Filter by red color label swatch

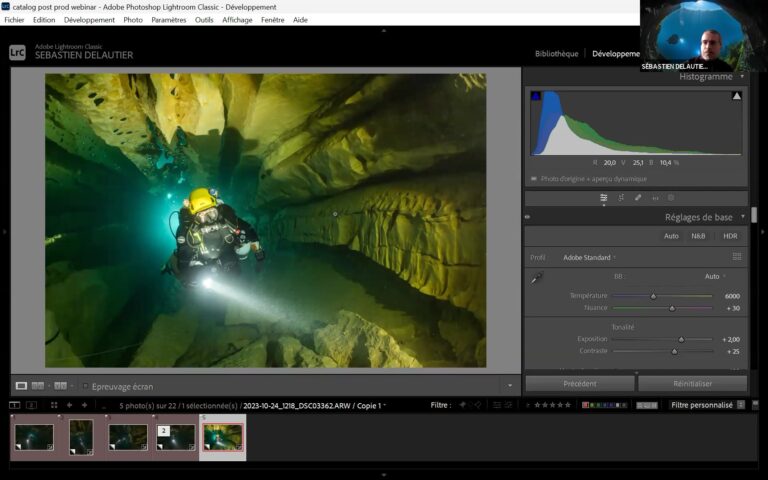click(585, 405)
